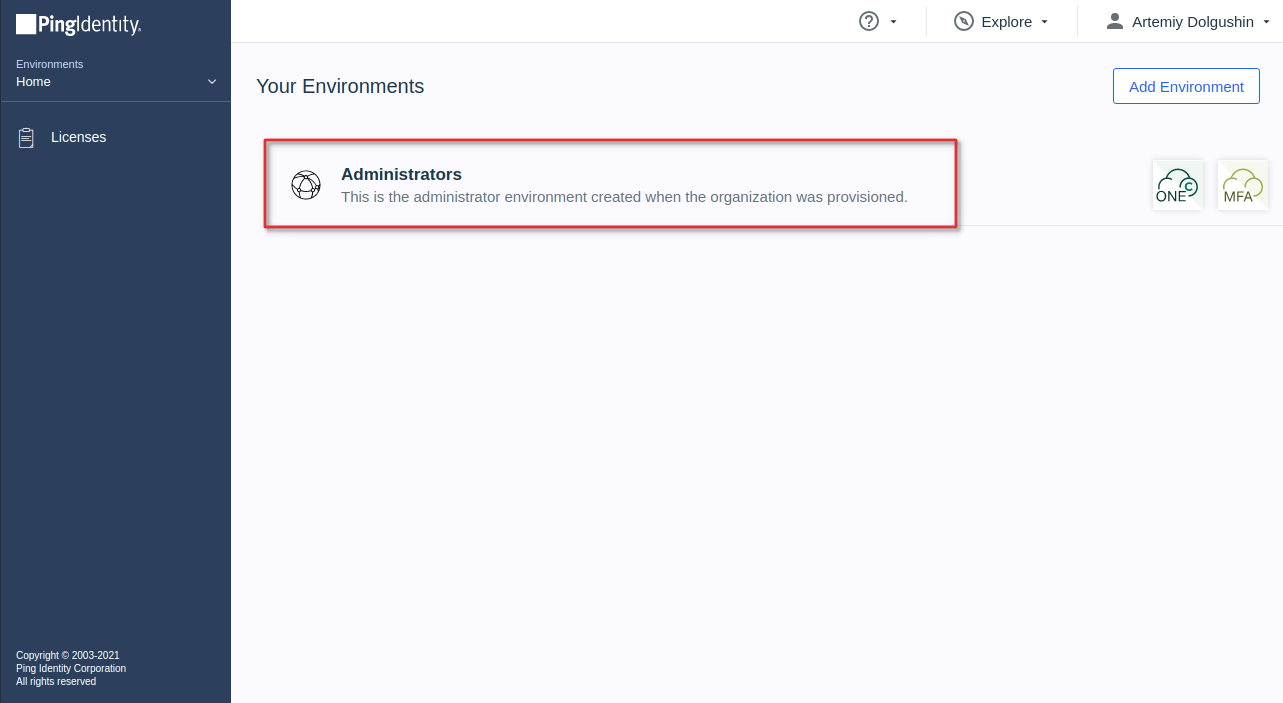Select the Home environment label

click(x=33, y=82)
